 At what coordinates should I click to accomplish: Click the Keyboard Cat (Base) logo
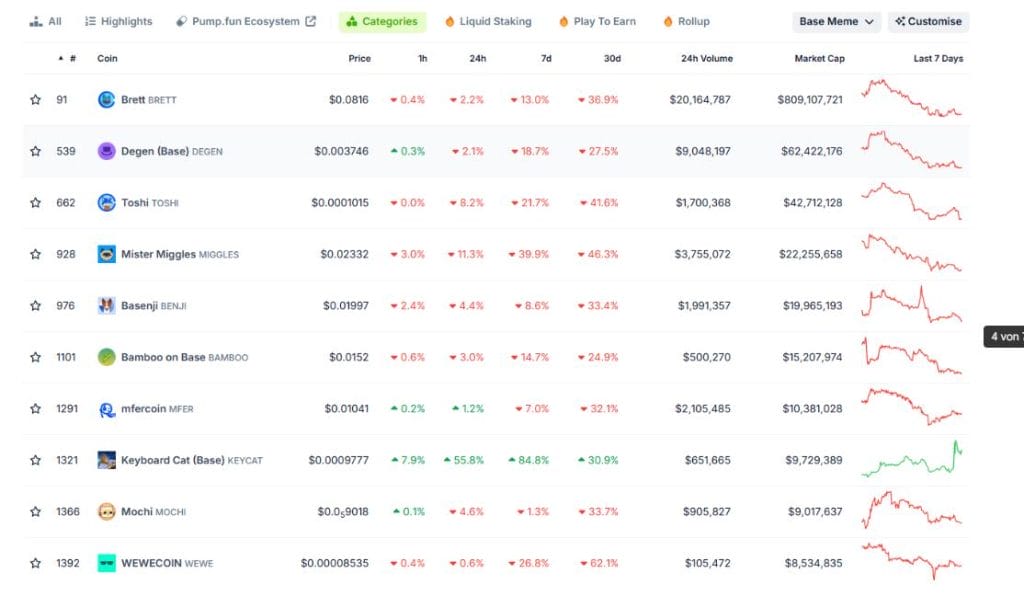[x=106, y=460]
